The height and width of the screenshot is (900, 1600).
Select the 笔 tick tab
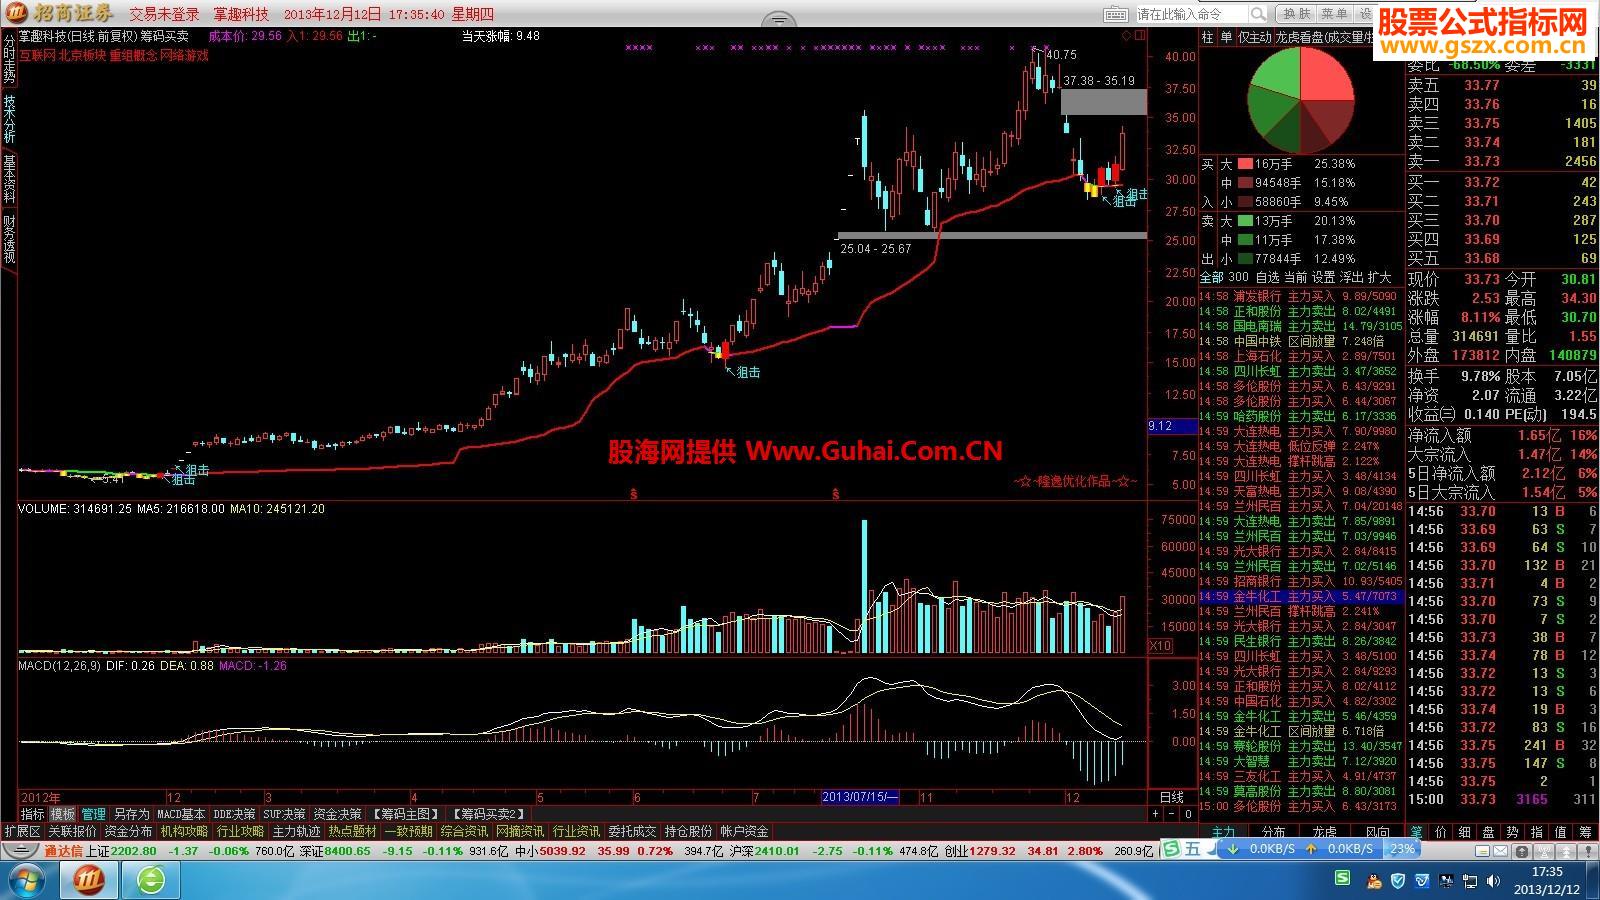pos(1416,832)
